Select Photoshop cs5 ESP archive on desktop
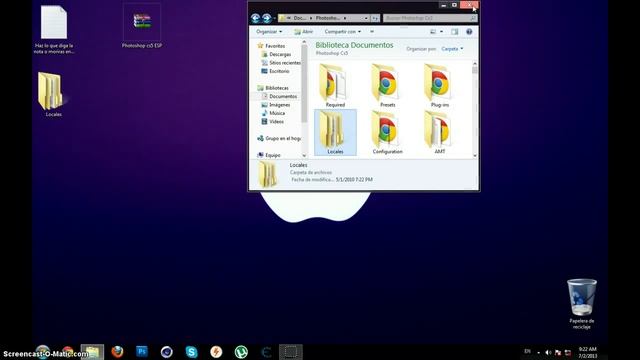The height and width of the screenshot is (360, 640). click(x=142, y=26)
